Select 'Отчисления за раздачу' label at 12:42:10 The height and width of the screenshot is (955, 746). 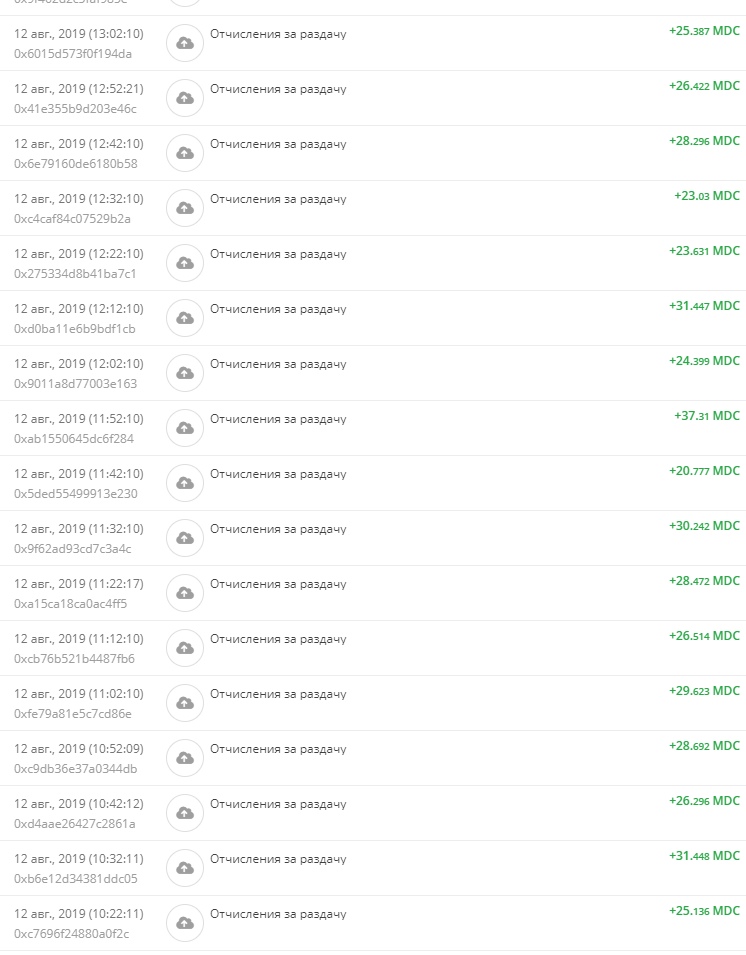(278, 144)
